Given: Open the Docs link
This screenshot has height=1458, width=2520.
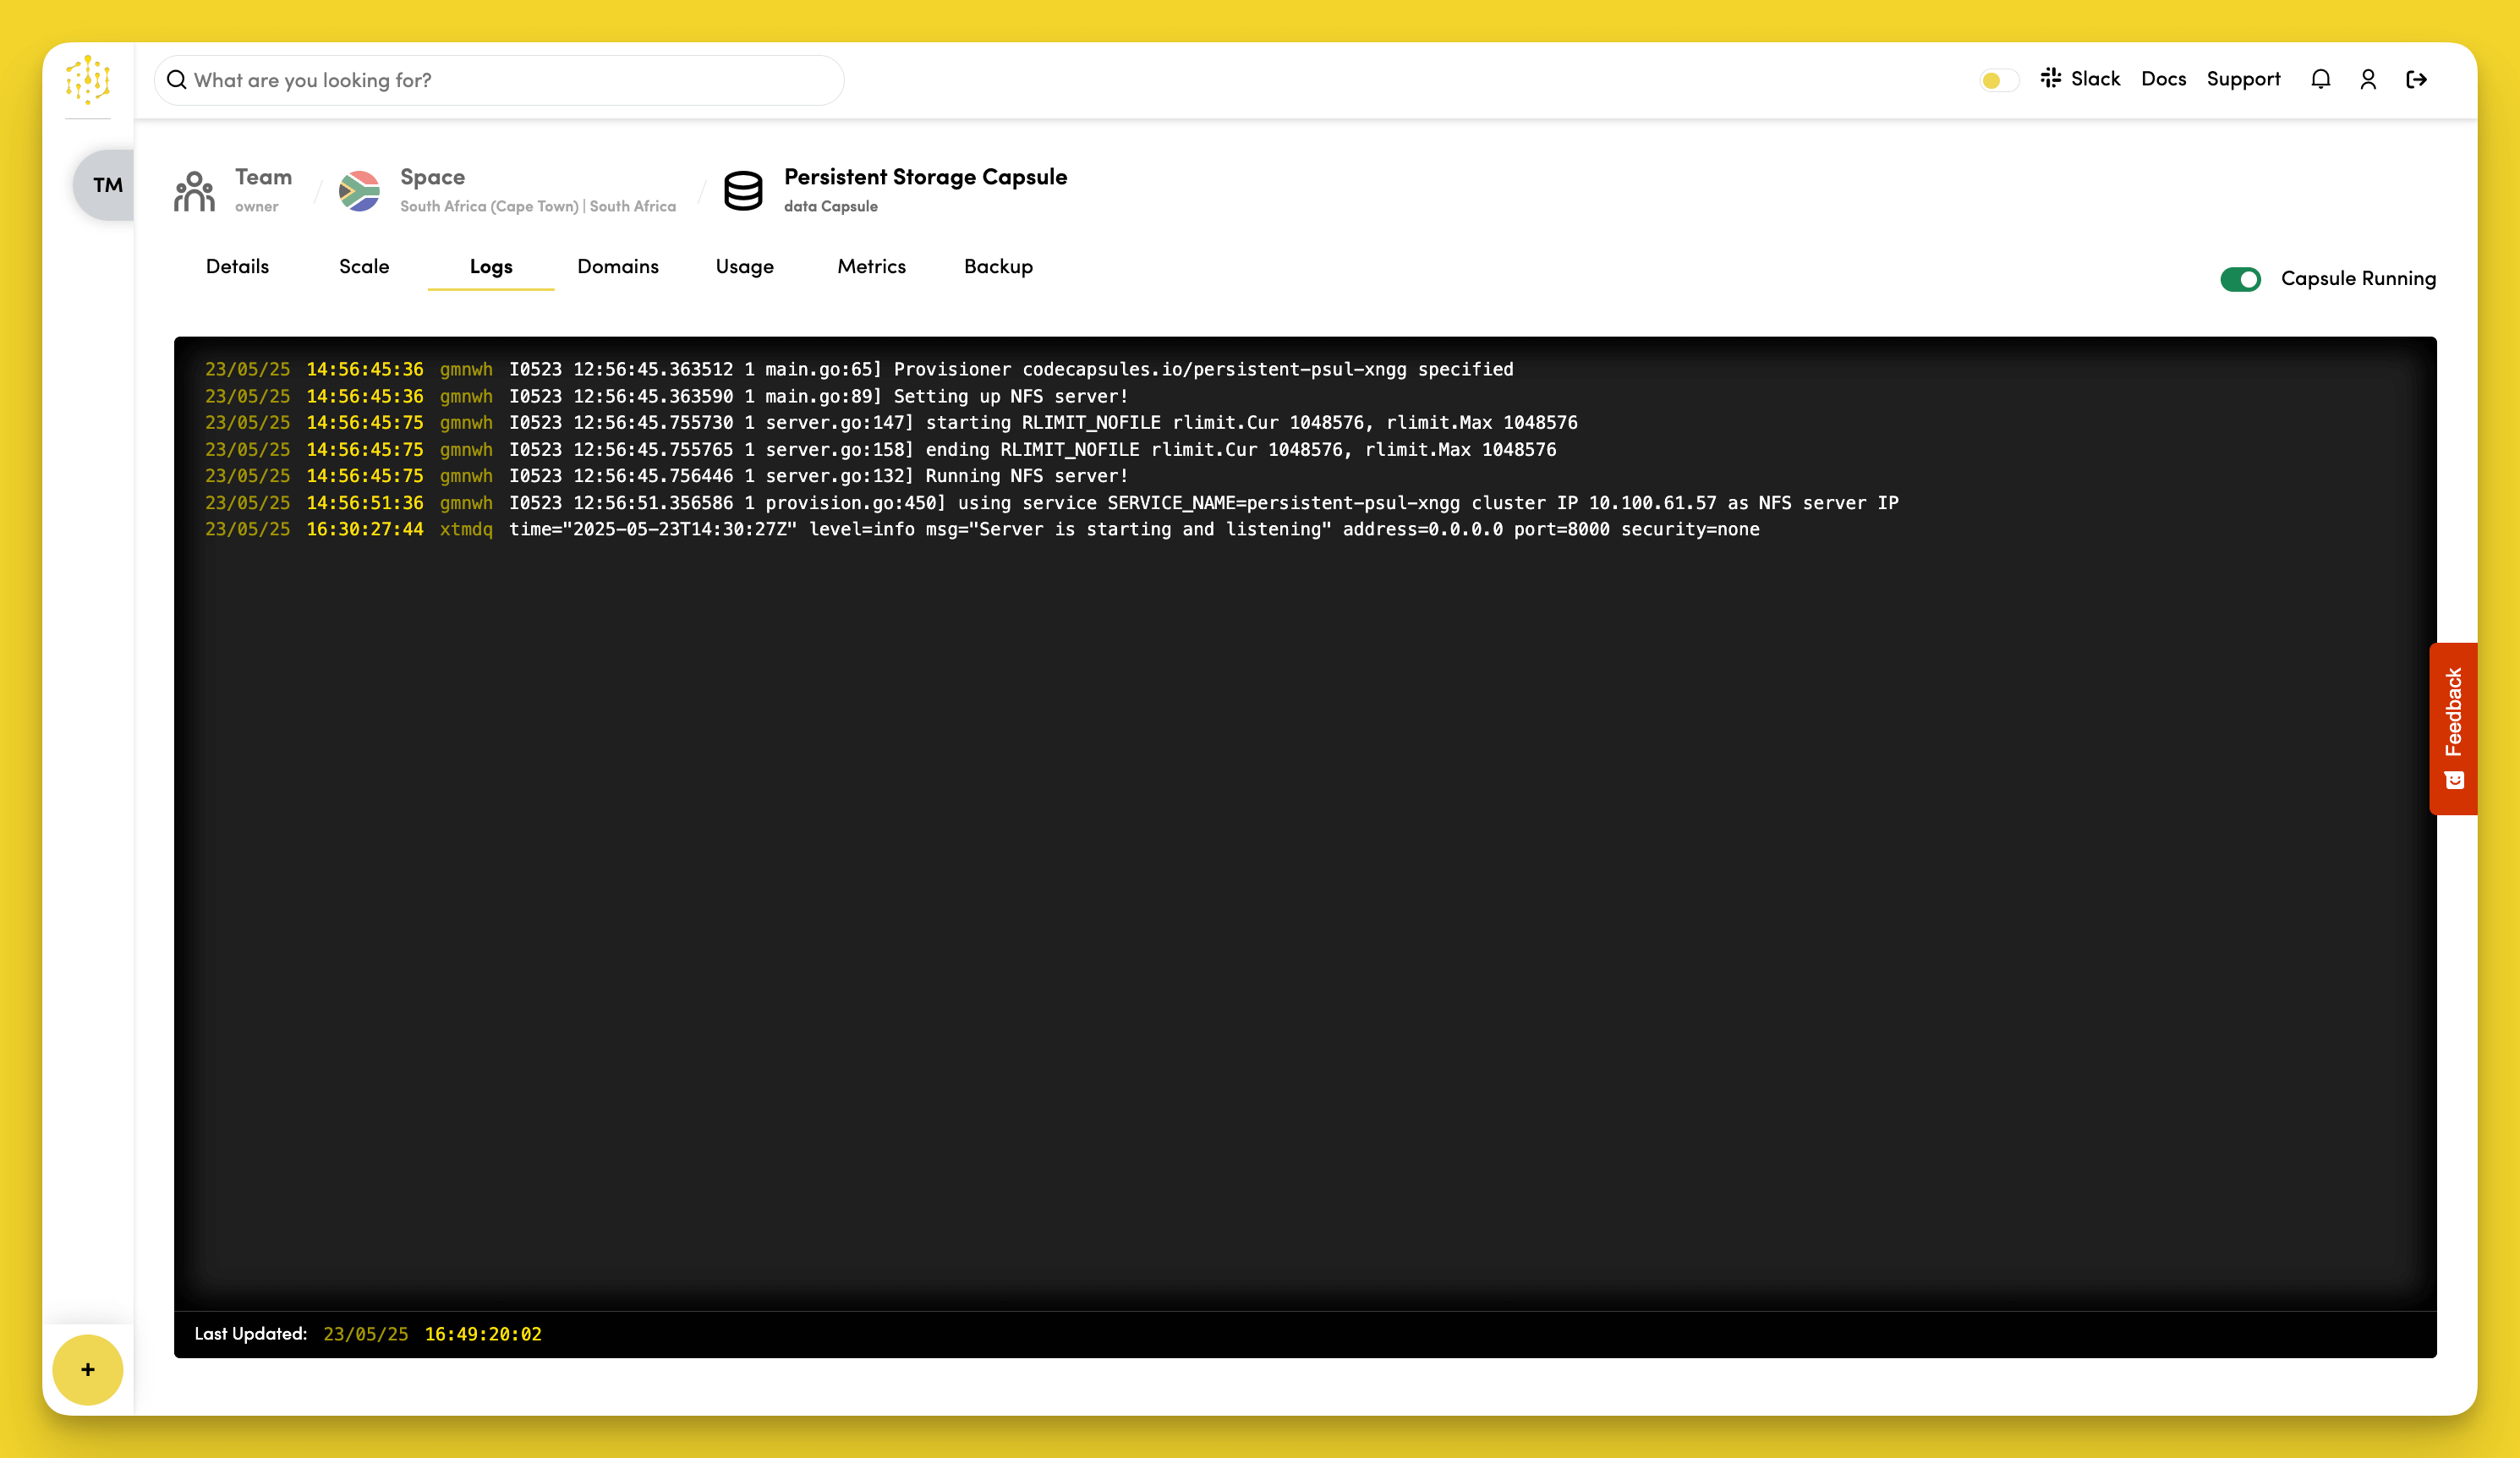Looking at the screenshot, I should 2163,79.
